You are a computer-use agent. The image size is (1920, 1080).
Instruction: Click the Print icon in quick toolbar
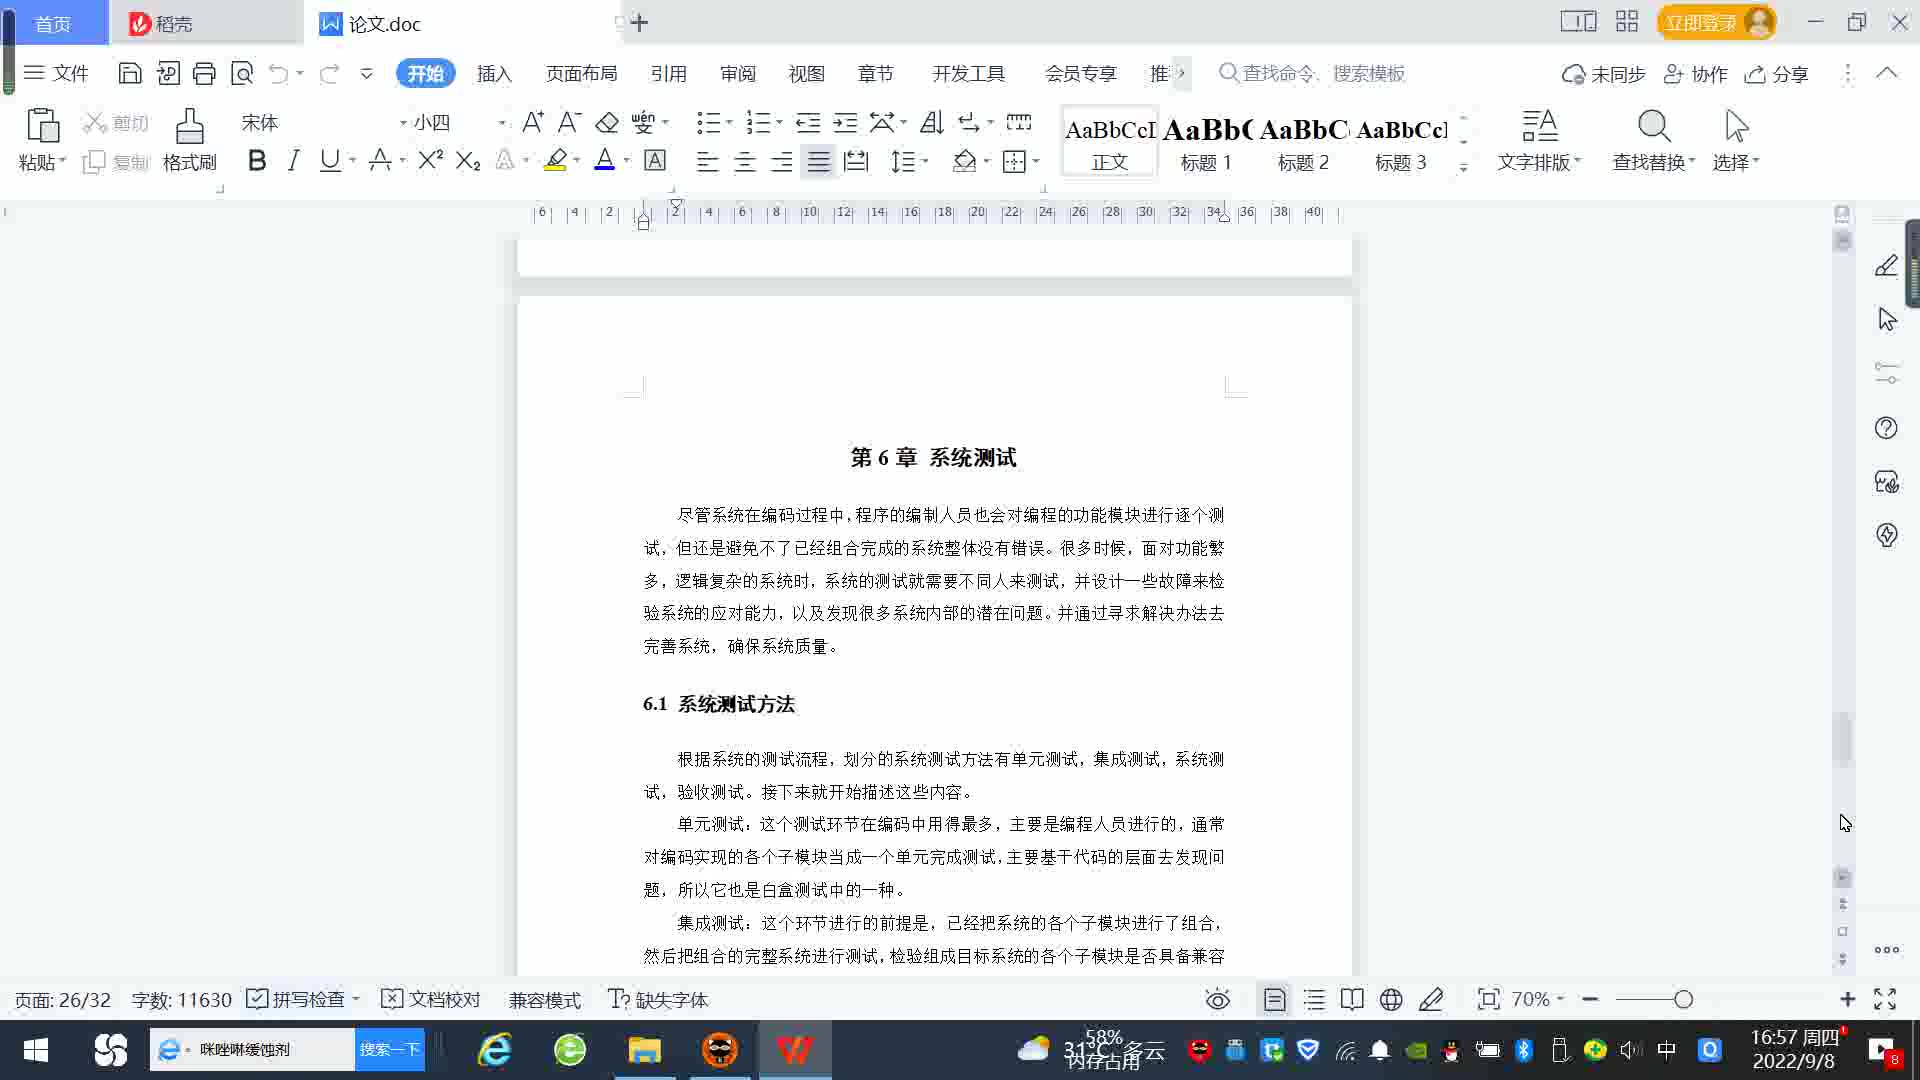(204, 73)
